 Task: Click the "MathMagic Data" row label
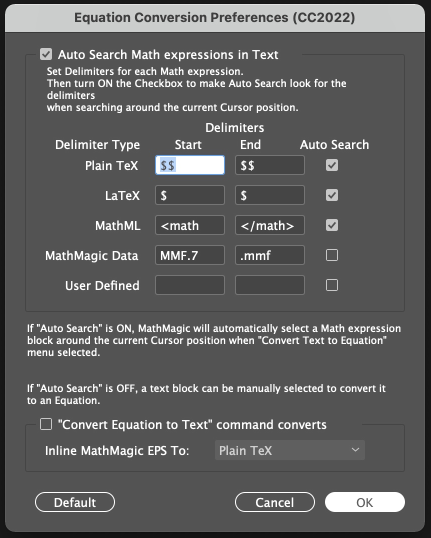(92, 256)
